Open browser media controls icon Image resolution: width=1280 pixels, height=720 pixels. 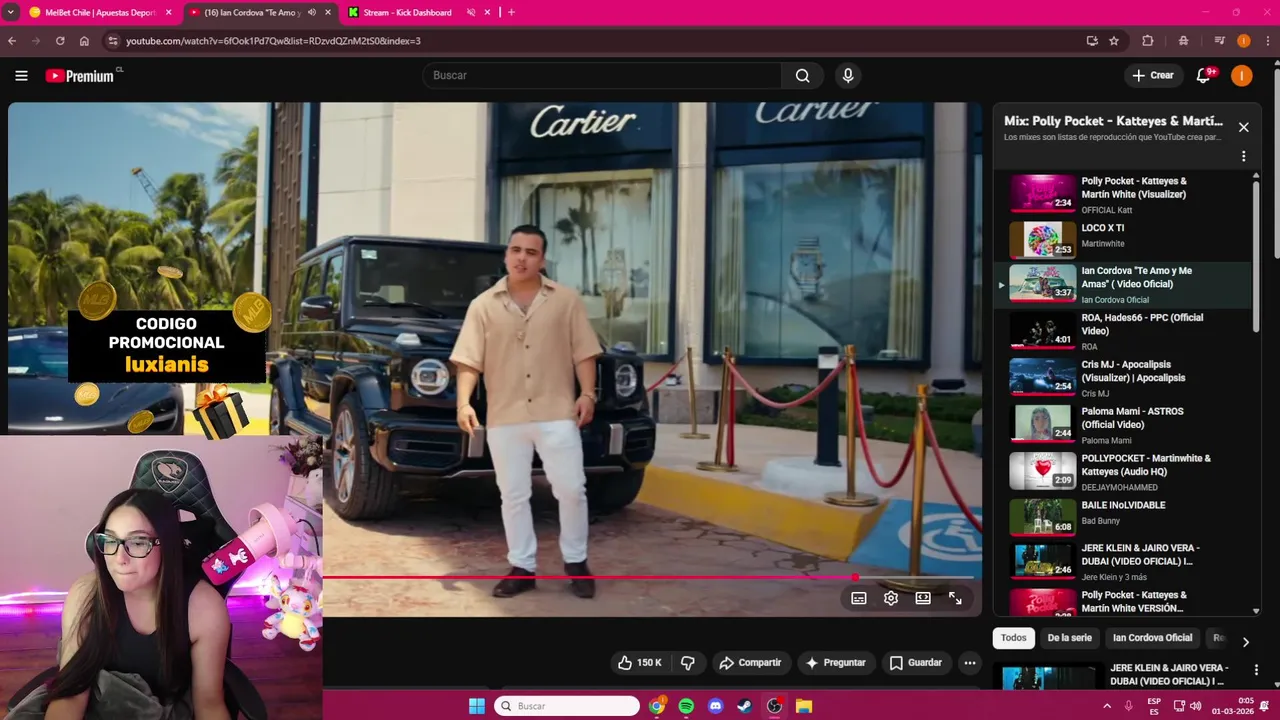click(1219, 41)
